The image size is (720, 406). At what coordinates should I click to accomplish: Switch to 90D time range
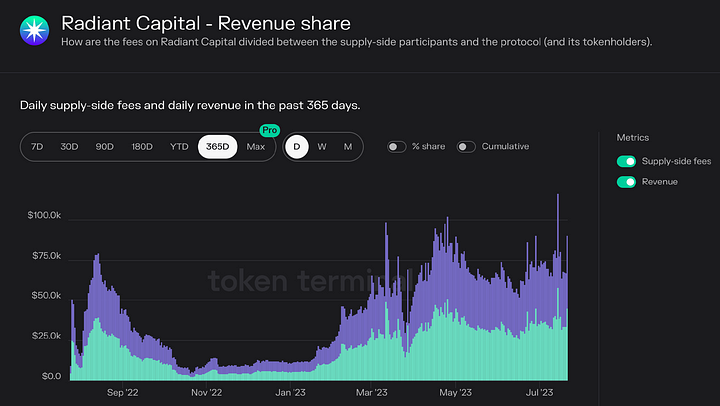pyautogui.click(x=105, y=147)
